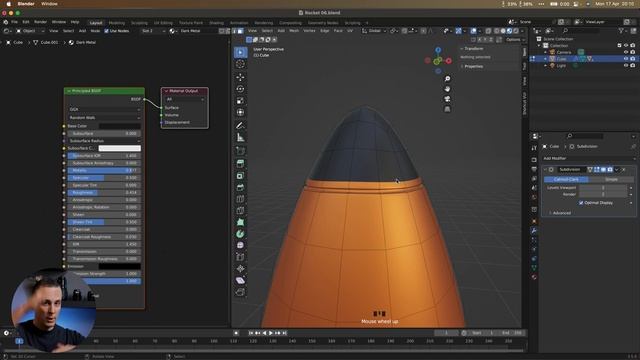Open the Random Walk subsurface method dropdown
The height and width of the screenshot is (360, 640).
(x=104, y=118)
